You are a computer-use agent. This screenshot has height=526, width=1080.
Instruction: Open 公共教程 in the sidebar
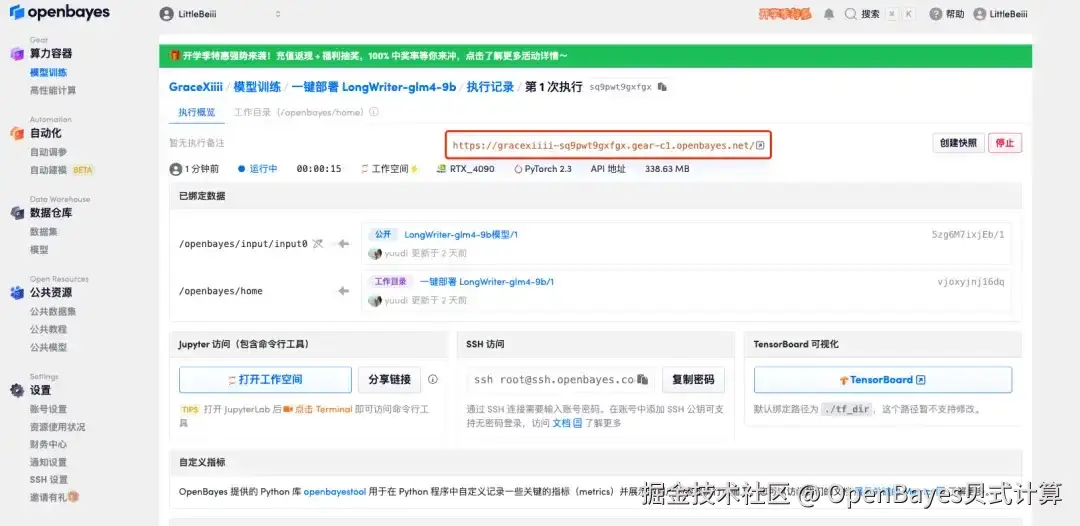48,329
